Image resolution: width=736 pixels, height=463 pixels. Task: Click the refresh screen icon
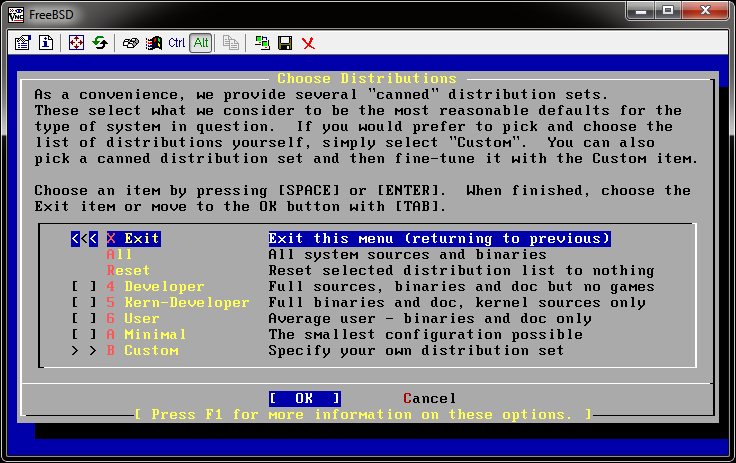pos(100,43)
